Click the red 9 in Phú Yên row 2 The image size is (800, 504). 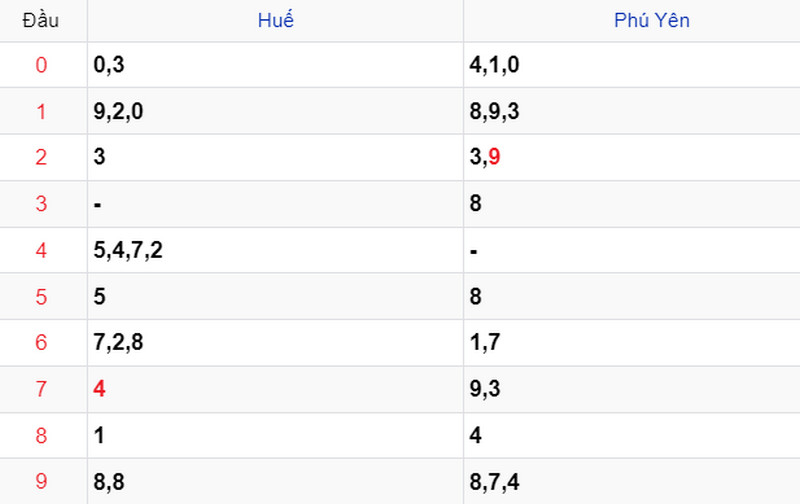tap(494, 157)
